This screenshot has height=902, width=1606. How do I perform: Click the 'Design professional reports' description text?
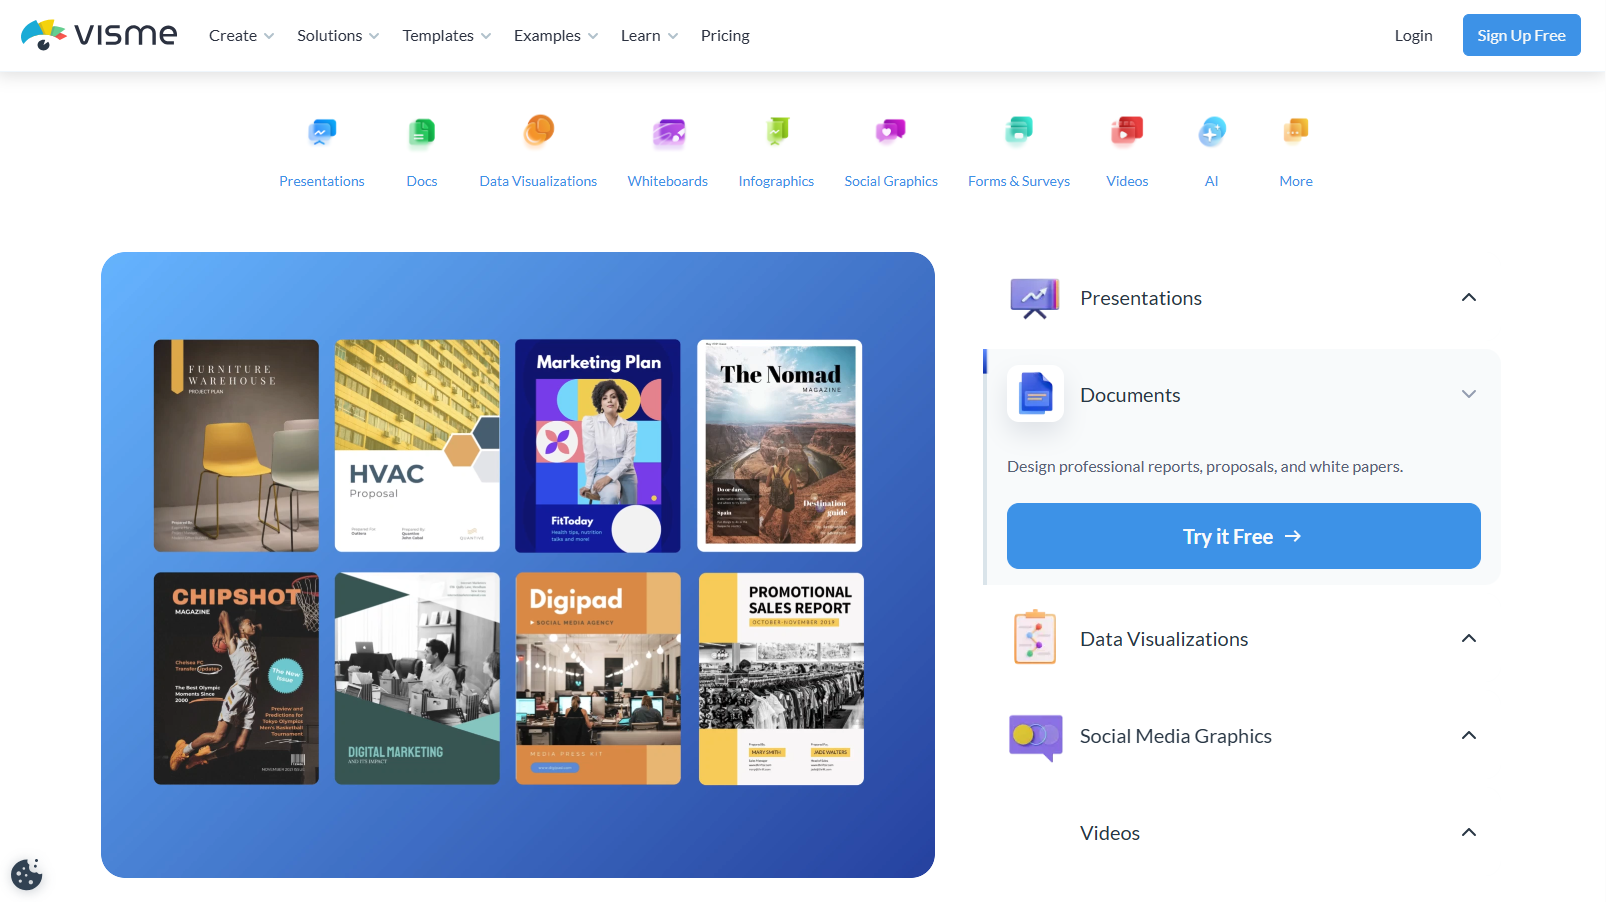click(x=1205, y=467)
